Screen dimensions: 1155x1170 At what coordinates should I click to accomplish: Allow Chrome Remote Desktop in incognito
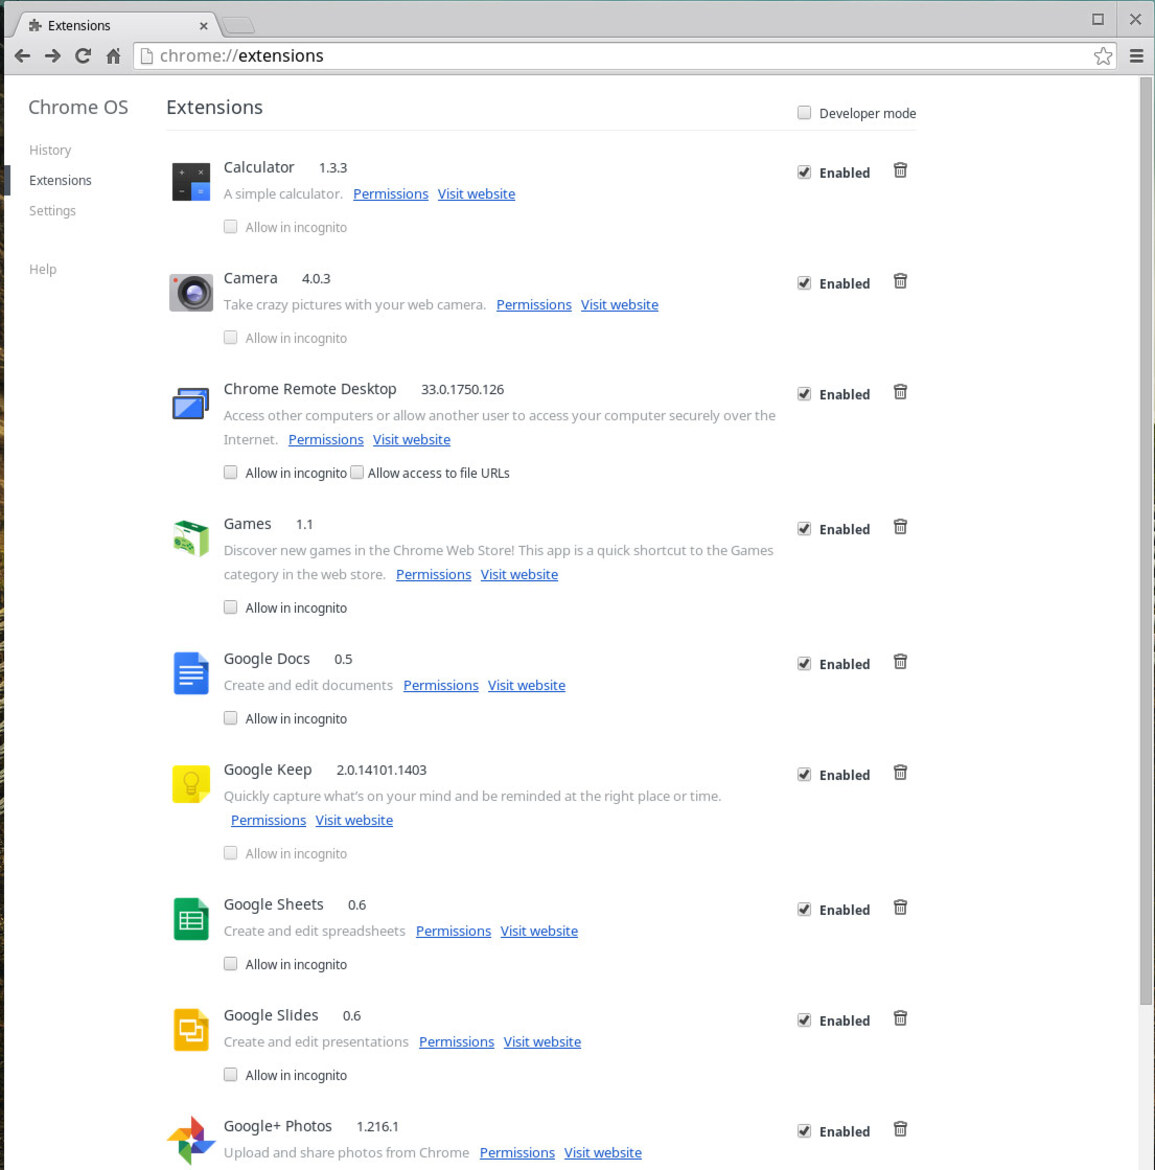[231, 472]
